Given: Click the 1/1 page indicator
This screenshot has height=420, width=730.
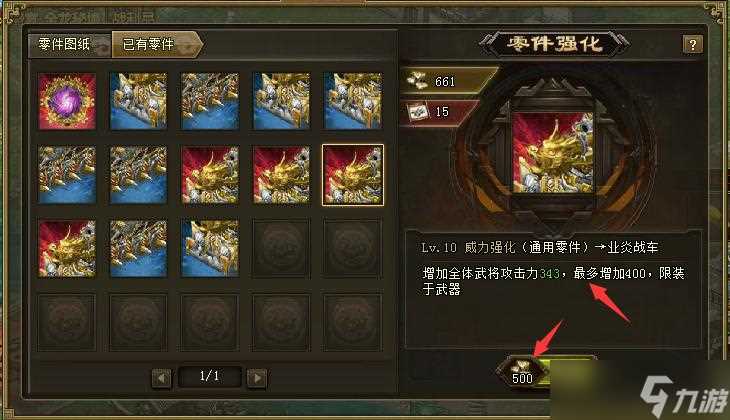Looking at the screenshot, I should 210,376.
